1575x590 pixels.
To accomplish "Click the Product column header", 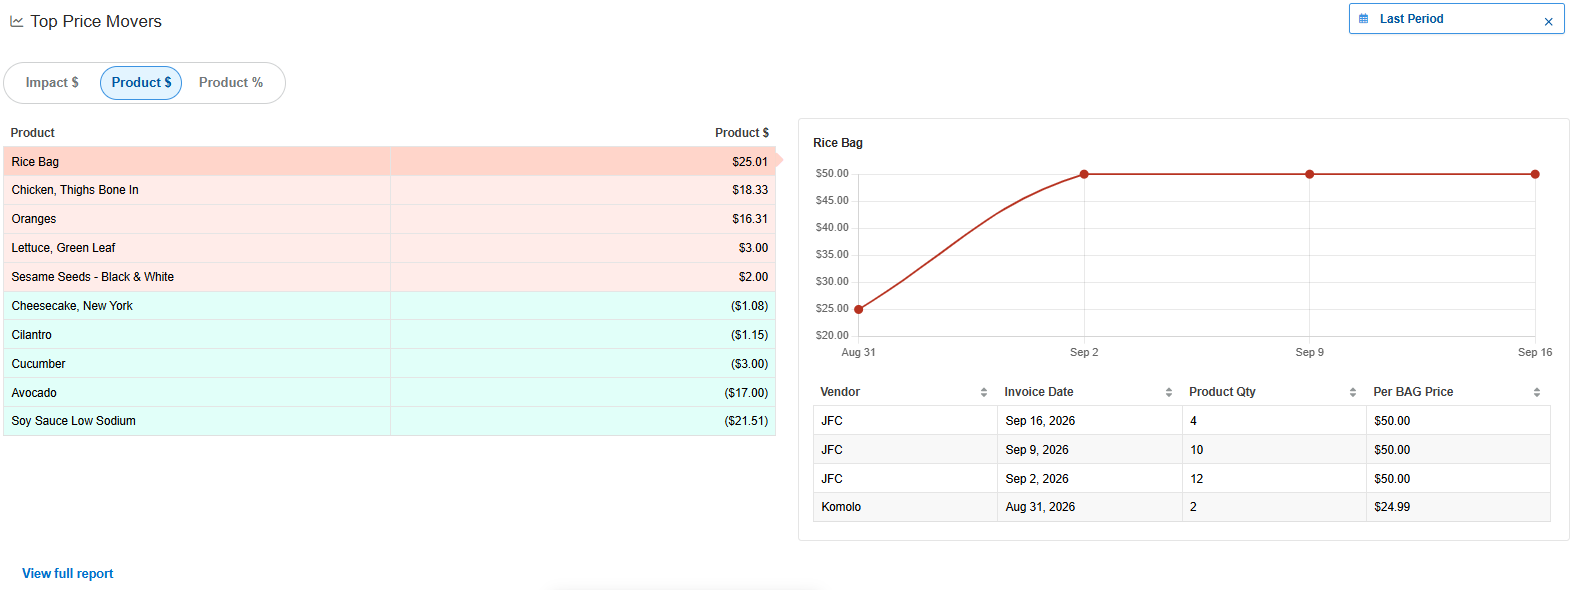I will (x=33, y=133).
